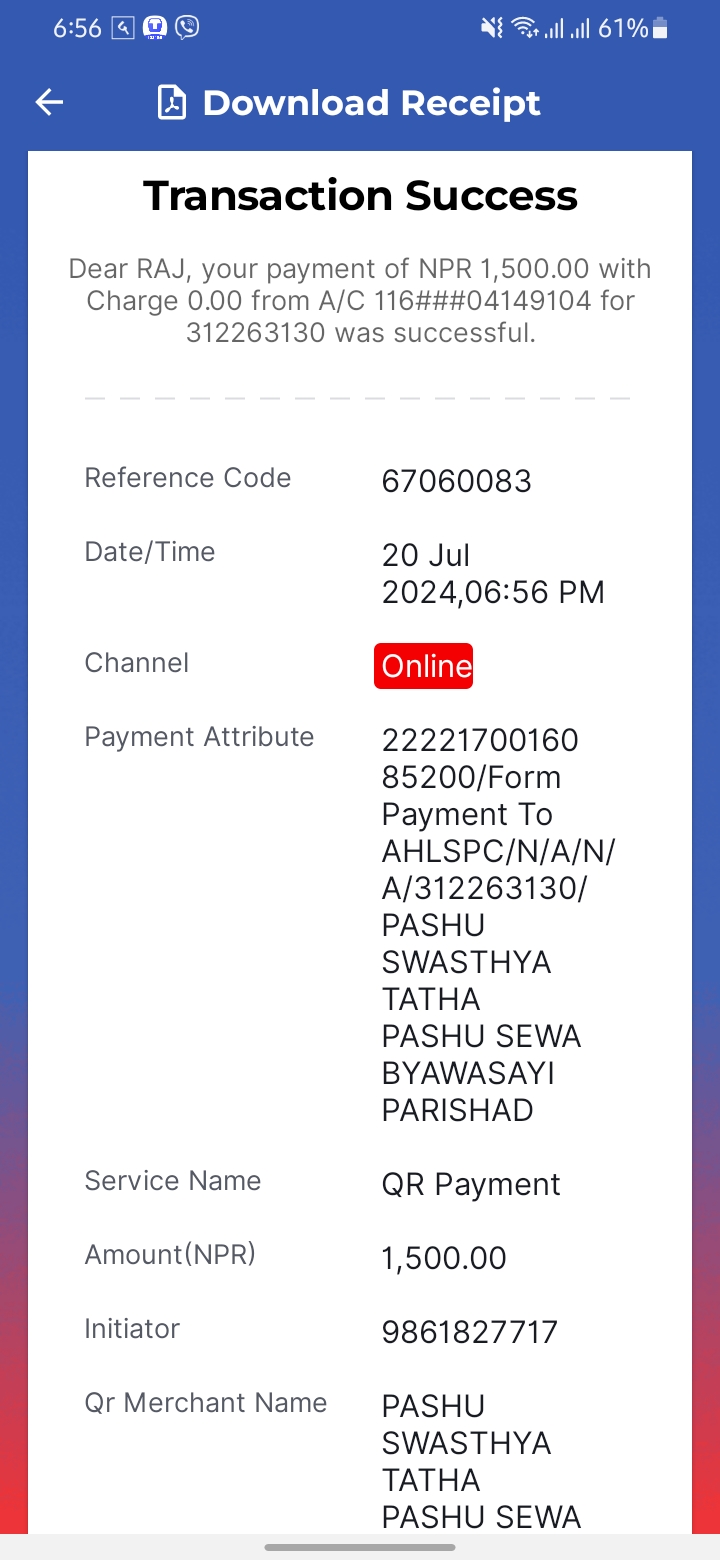Image resolution: width=720 pixels, height=1560 pixels.
Task: Tap the Payment Attribute details text
Action: click(499, 925)
